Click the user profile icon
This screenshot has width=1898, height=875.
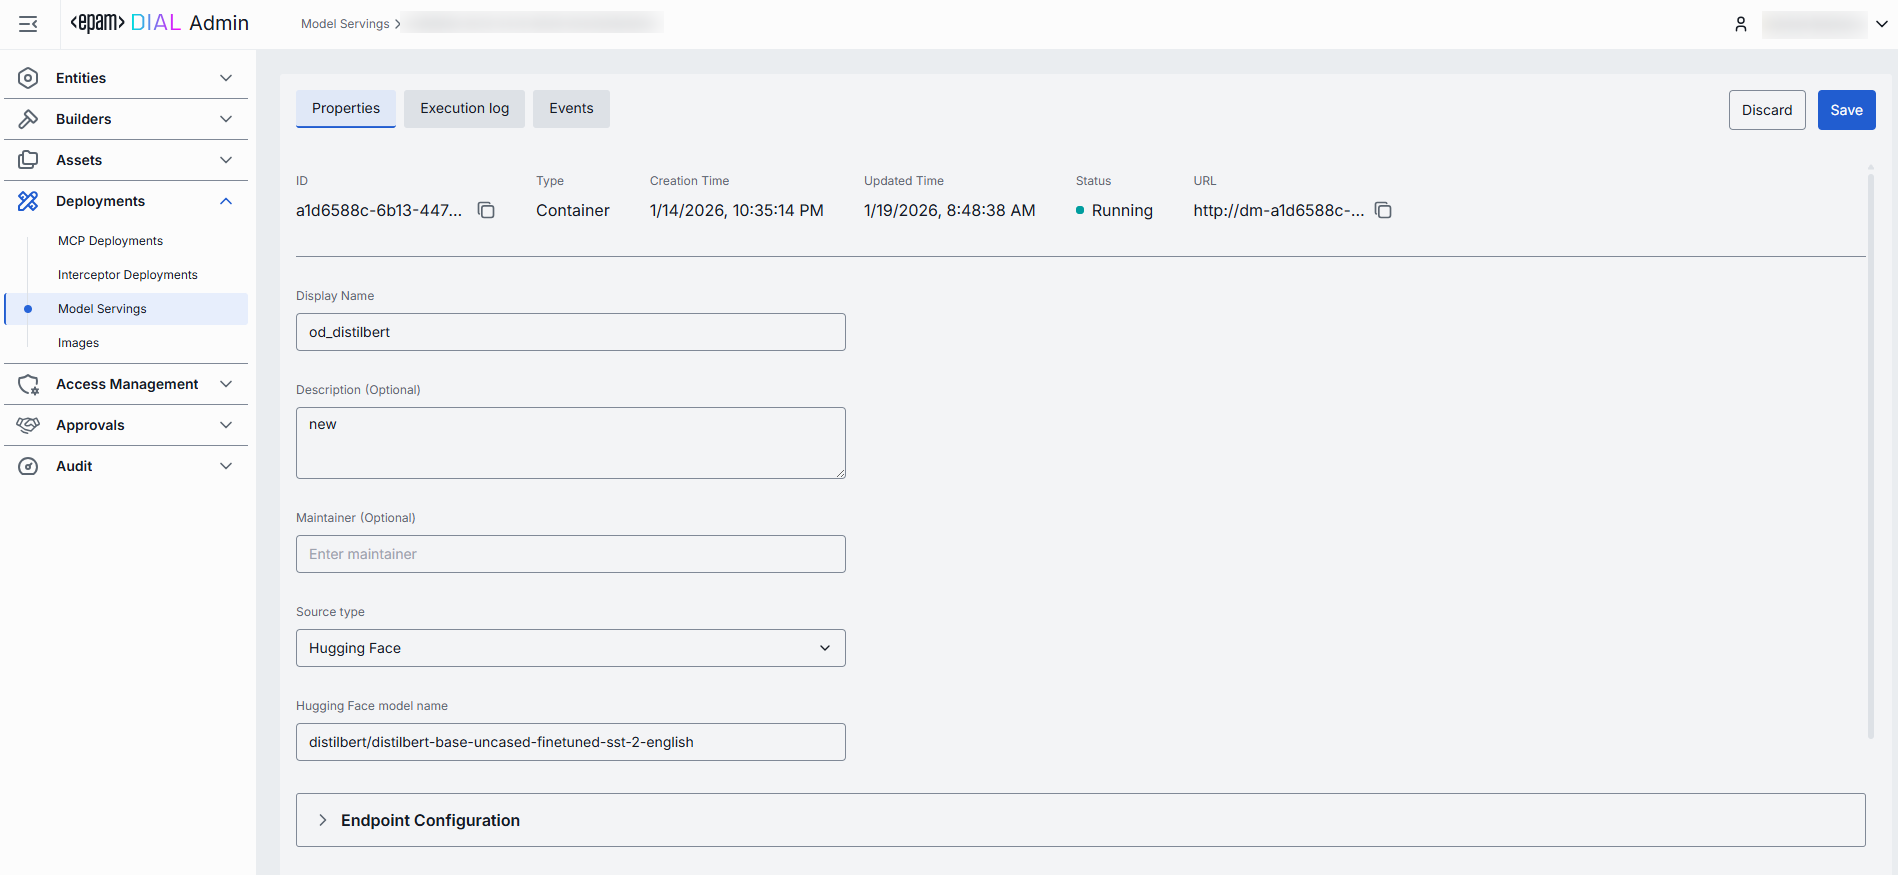point(1740,24)
